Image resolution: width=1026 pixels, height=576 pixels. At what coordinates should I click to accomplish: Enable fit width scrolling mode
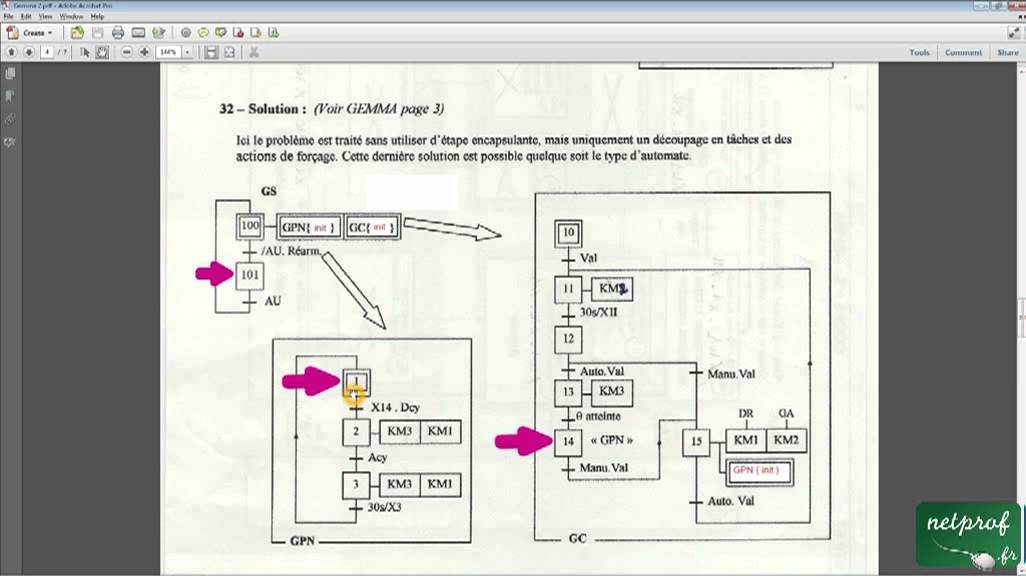pyautogui.click(x=211, y=52)
